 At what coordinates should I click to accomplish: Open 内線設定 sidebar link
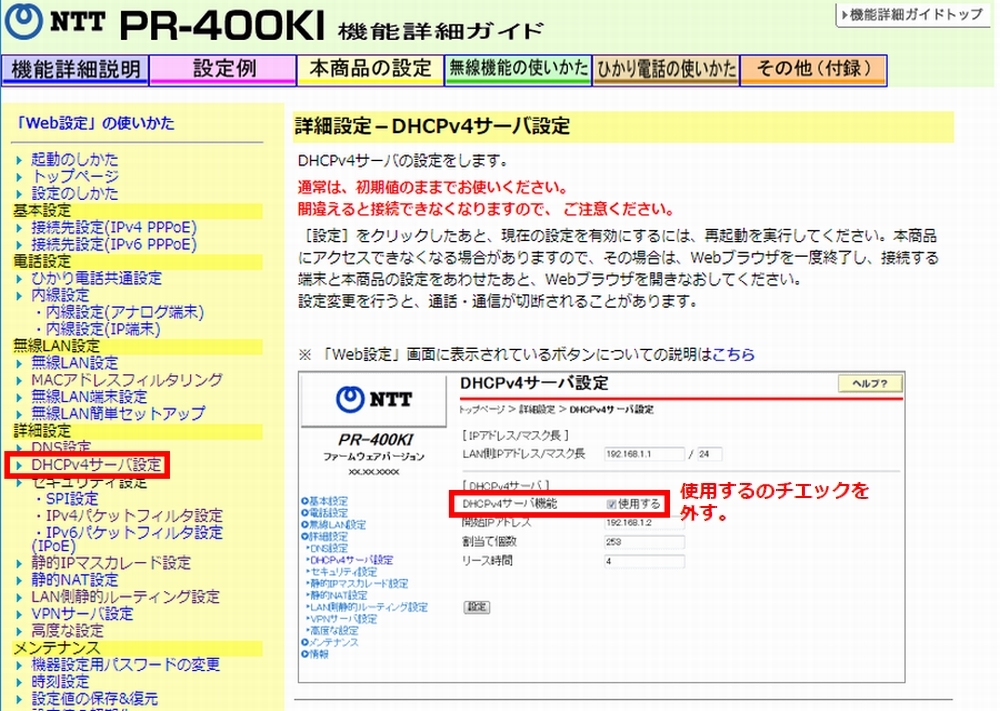pyautogui.click(x=60, y=295)
